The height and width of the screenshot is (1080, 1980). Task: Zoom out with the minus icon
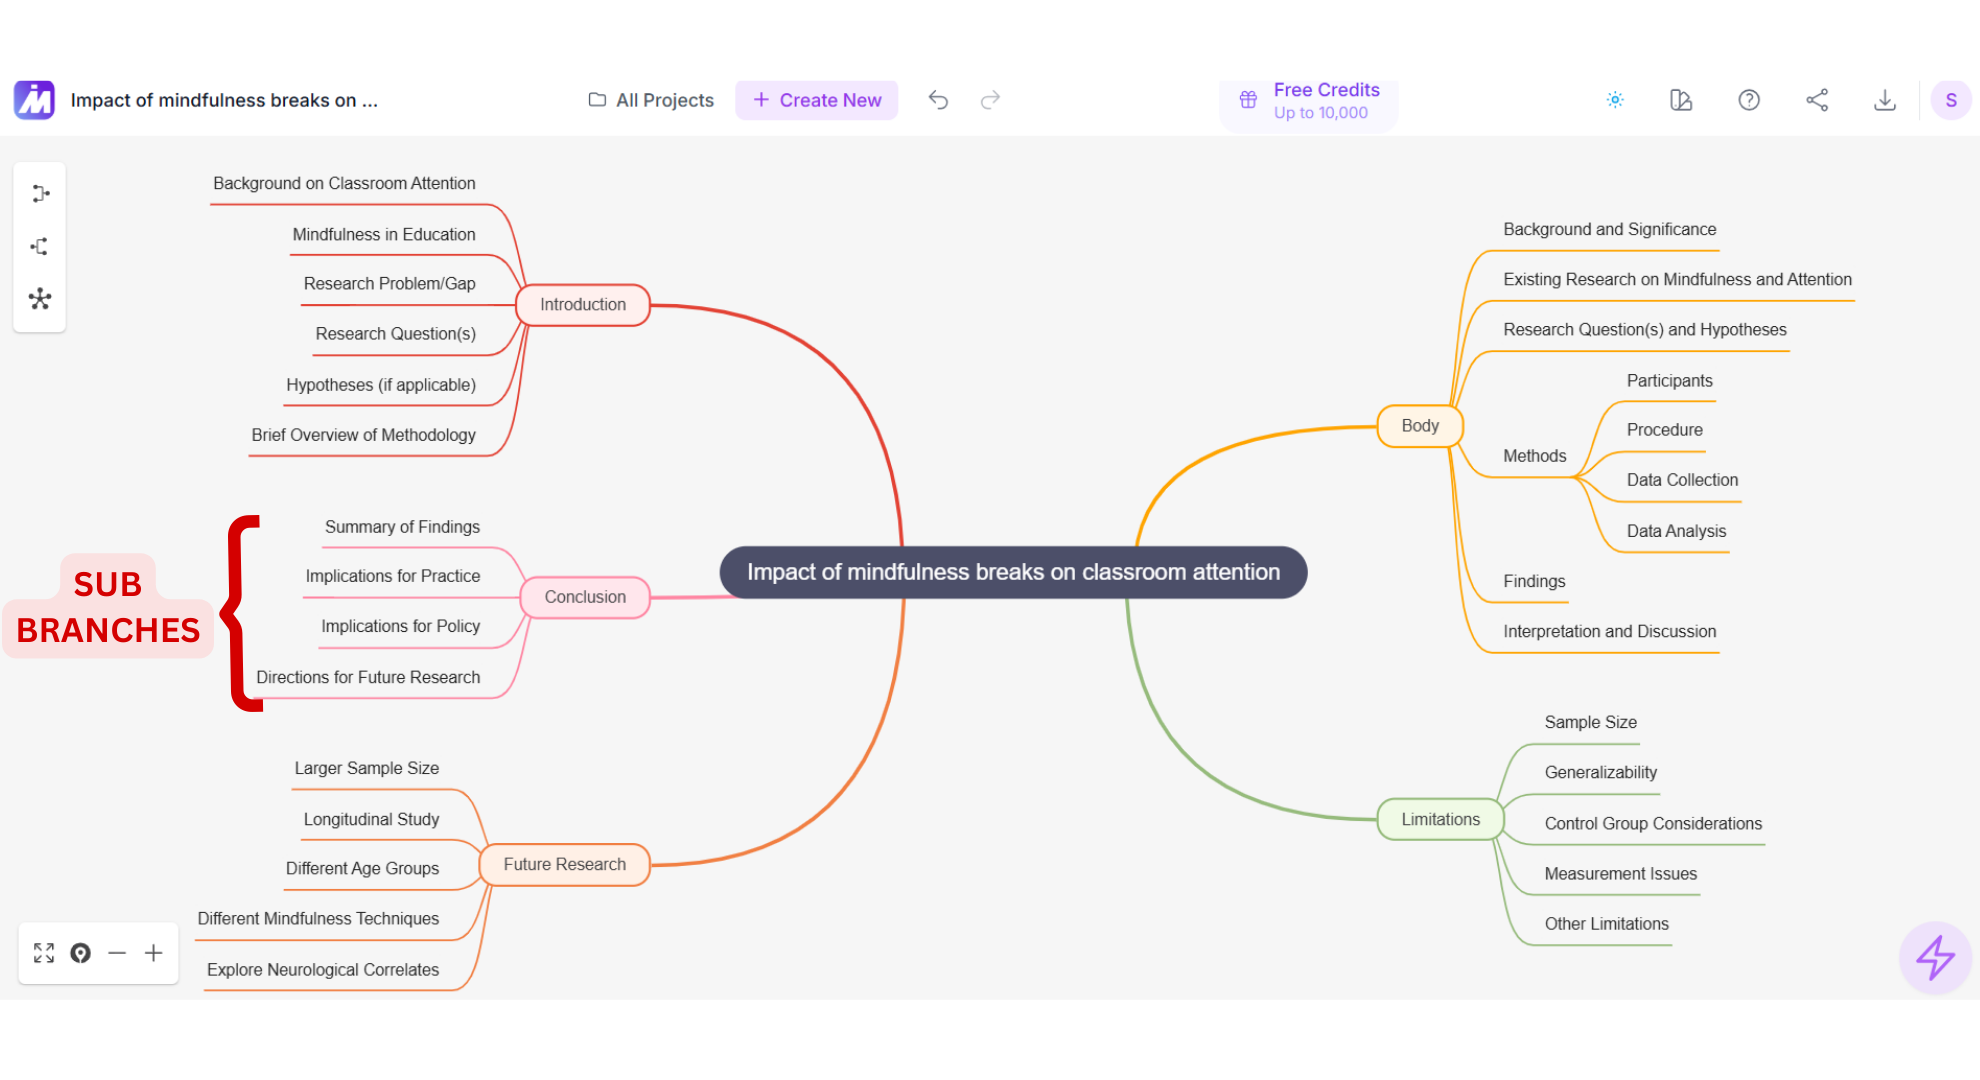tap(117, 953)
